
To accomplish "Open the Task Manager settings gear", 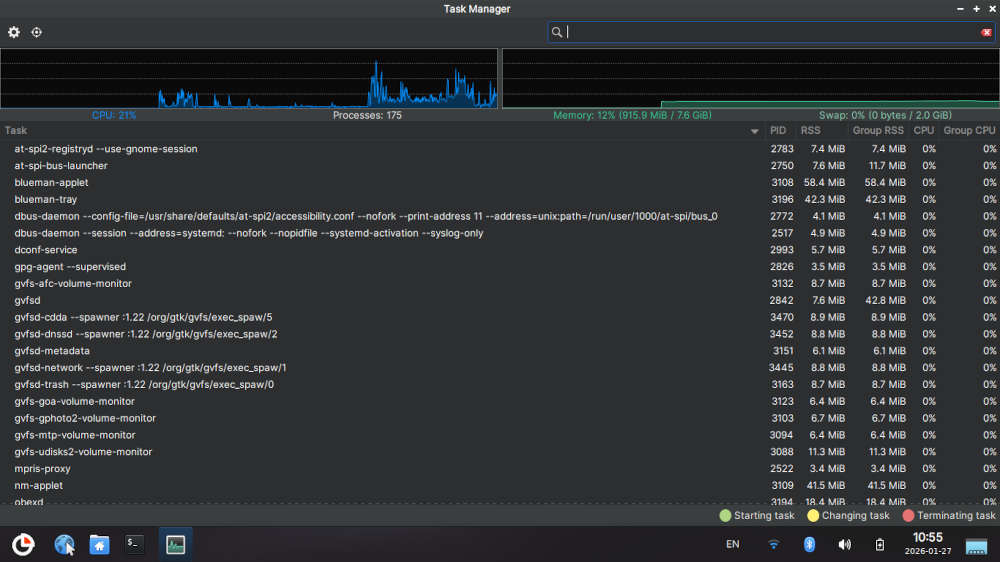I will (14, 32).
